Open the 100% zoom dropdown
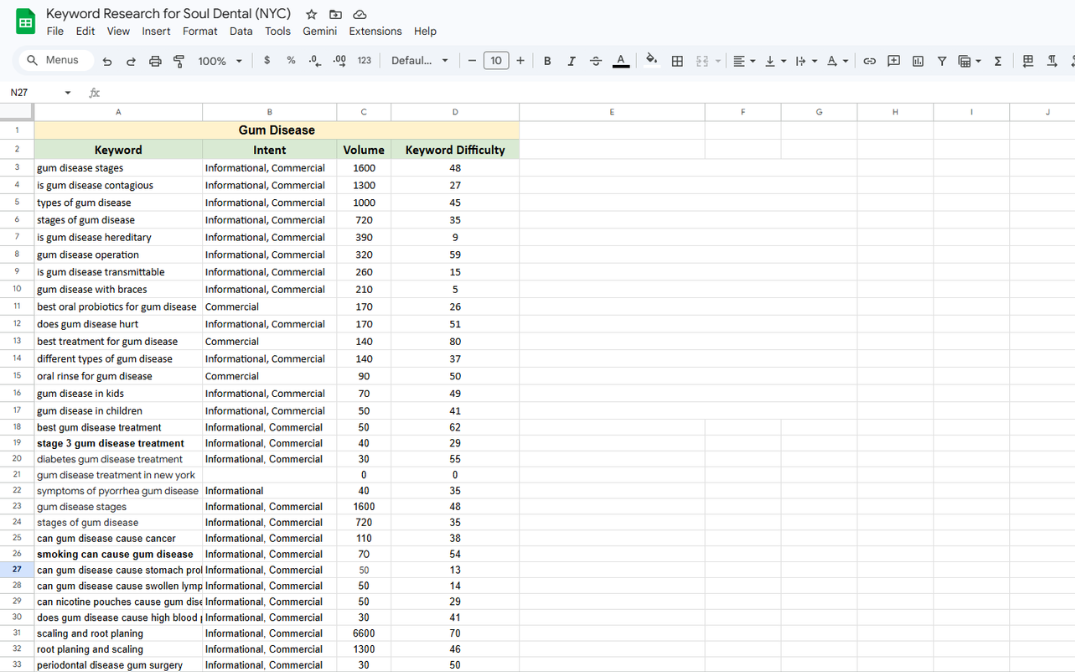The image size is (1075, 672). [220, 61]
